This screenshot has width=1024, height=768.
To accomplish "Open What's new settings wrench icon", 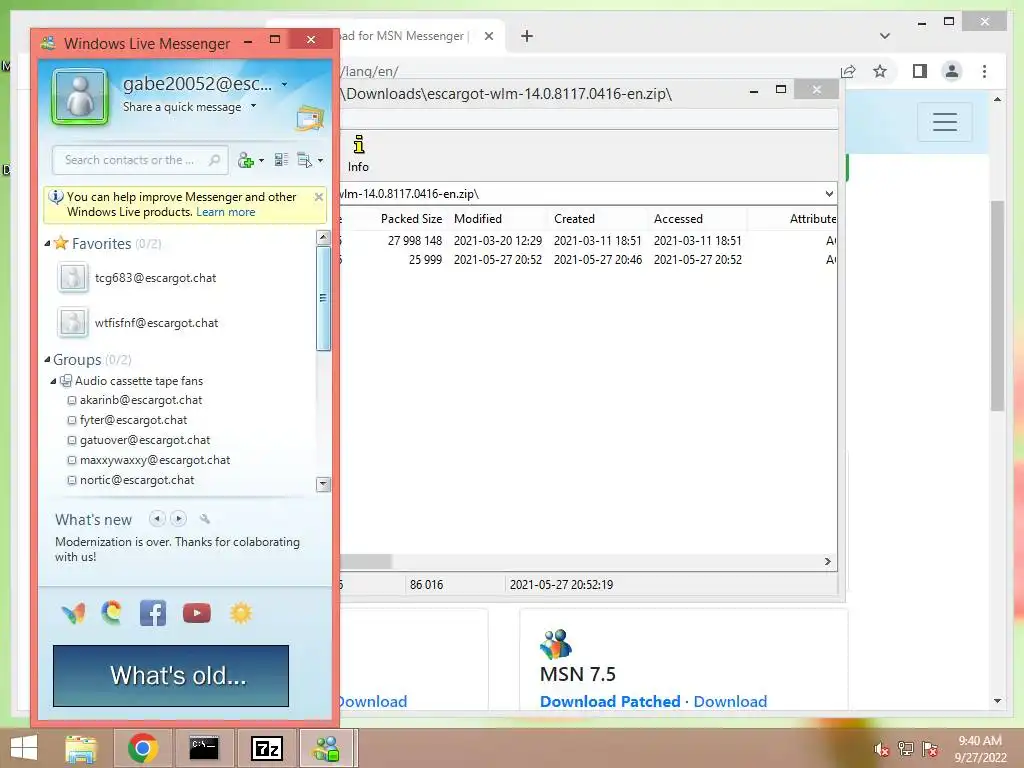I will pos(205,519).
